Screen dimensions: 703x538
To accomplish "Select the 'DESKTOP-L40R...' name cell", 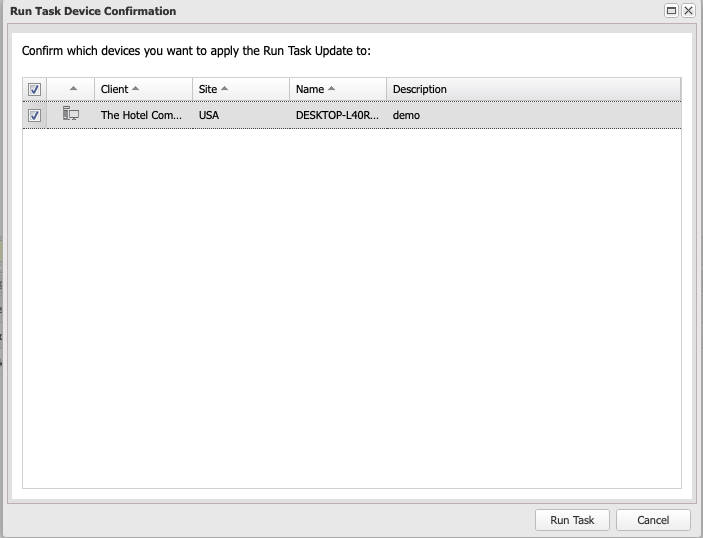I will 337,115.
